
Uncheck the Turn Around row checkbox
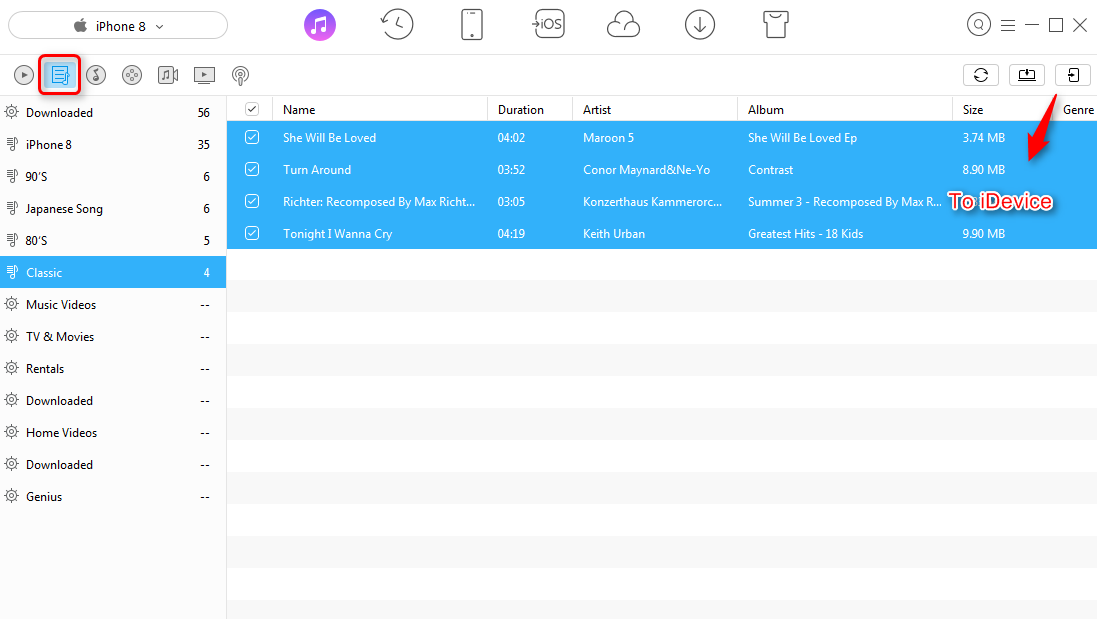click(252, 169)
